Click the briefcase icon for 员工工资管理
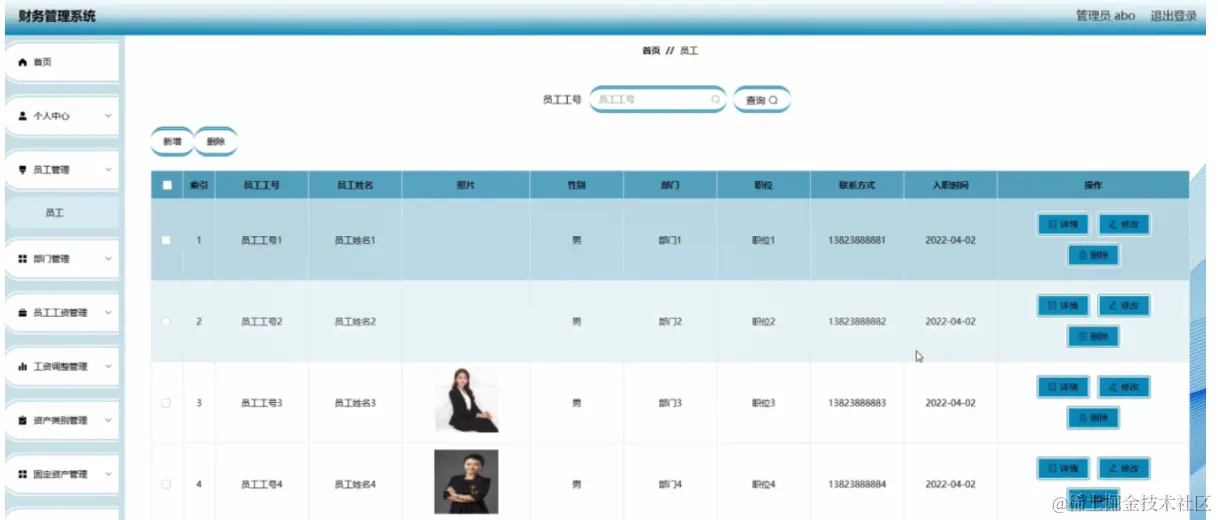 click(x=22, y=313)
